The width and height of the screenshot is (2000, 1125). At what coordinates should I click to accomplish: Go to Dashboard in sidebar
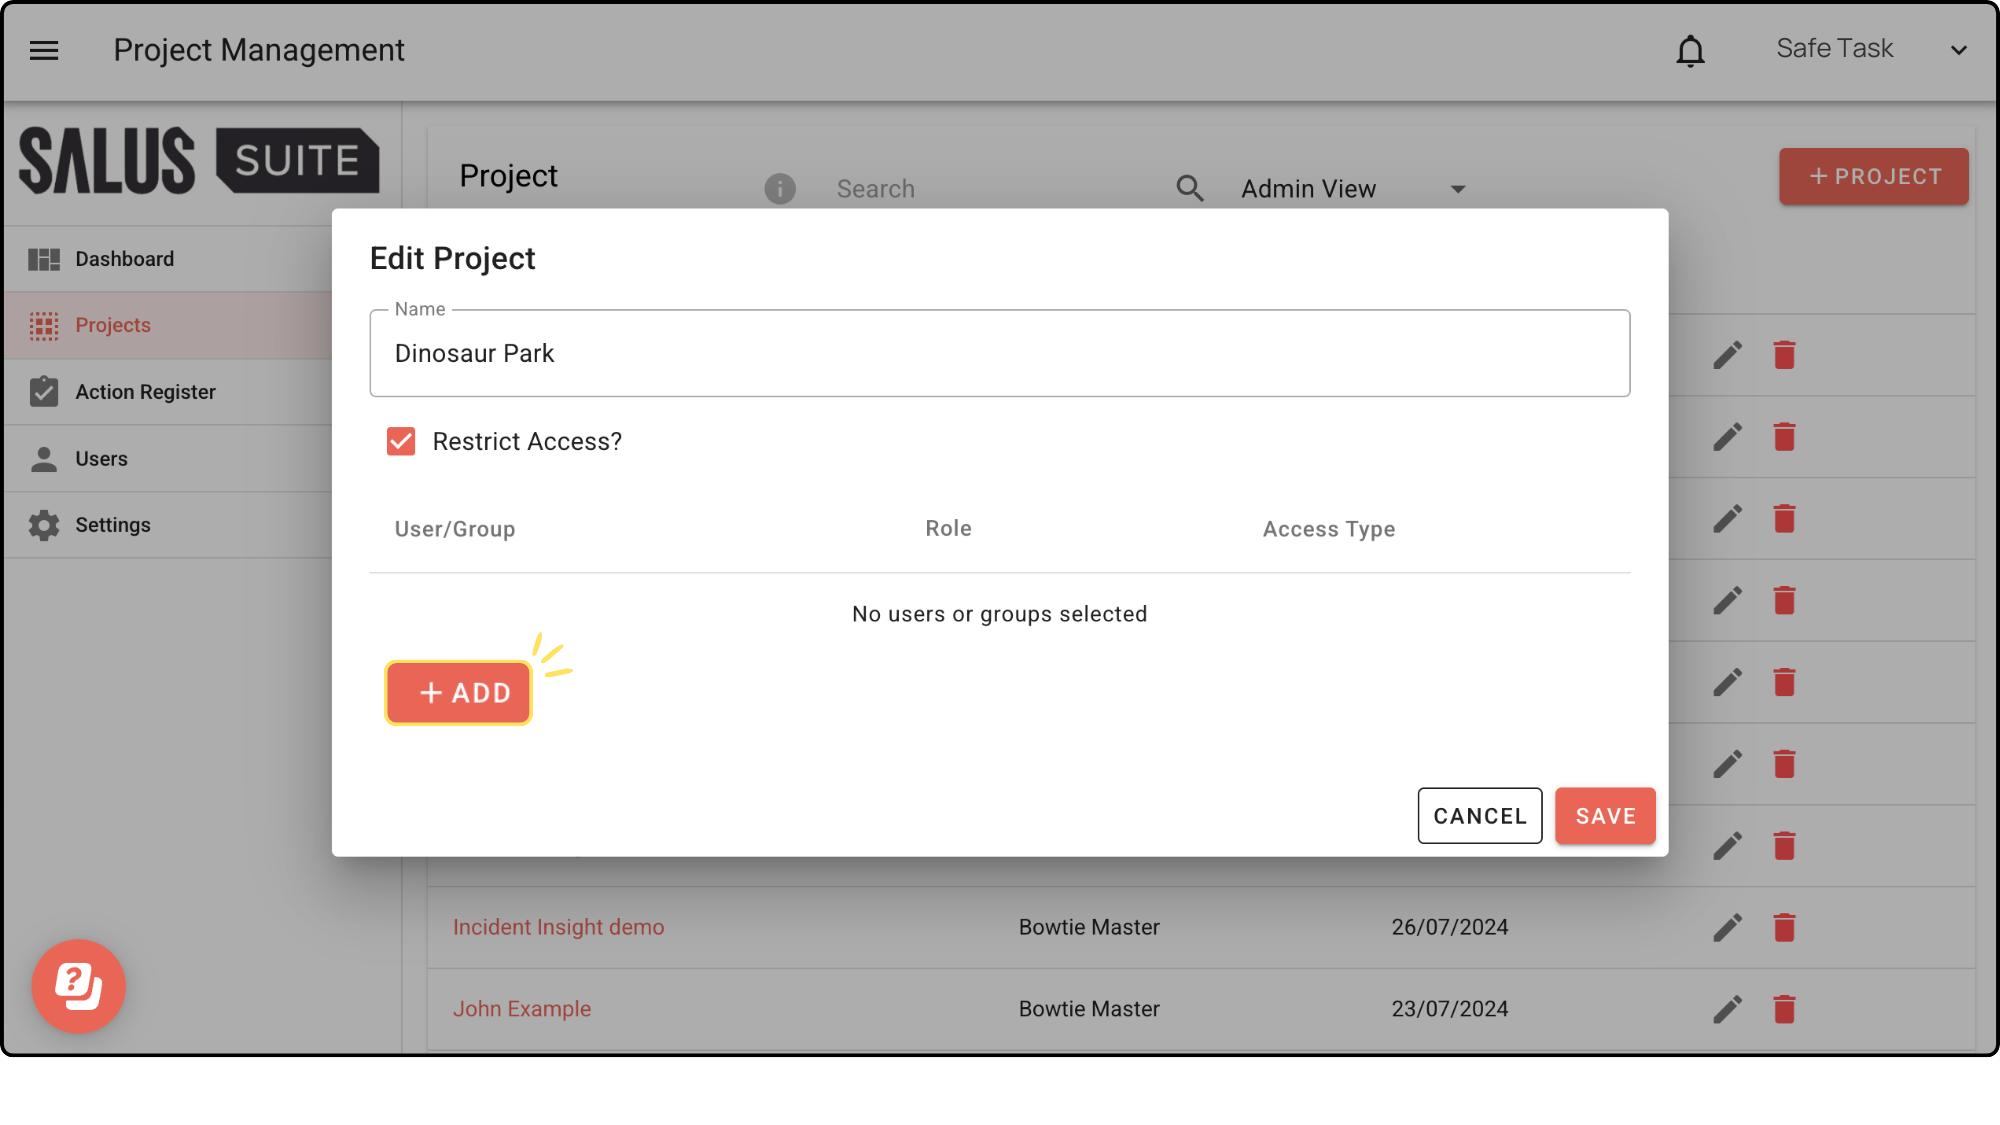pos(124,259)
